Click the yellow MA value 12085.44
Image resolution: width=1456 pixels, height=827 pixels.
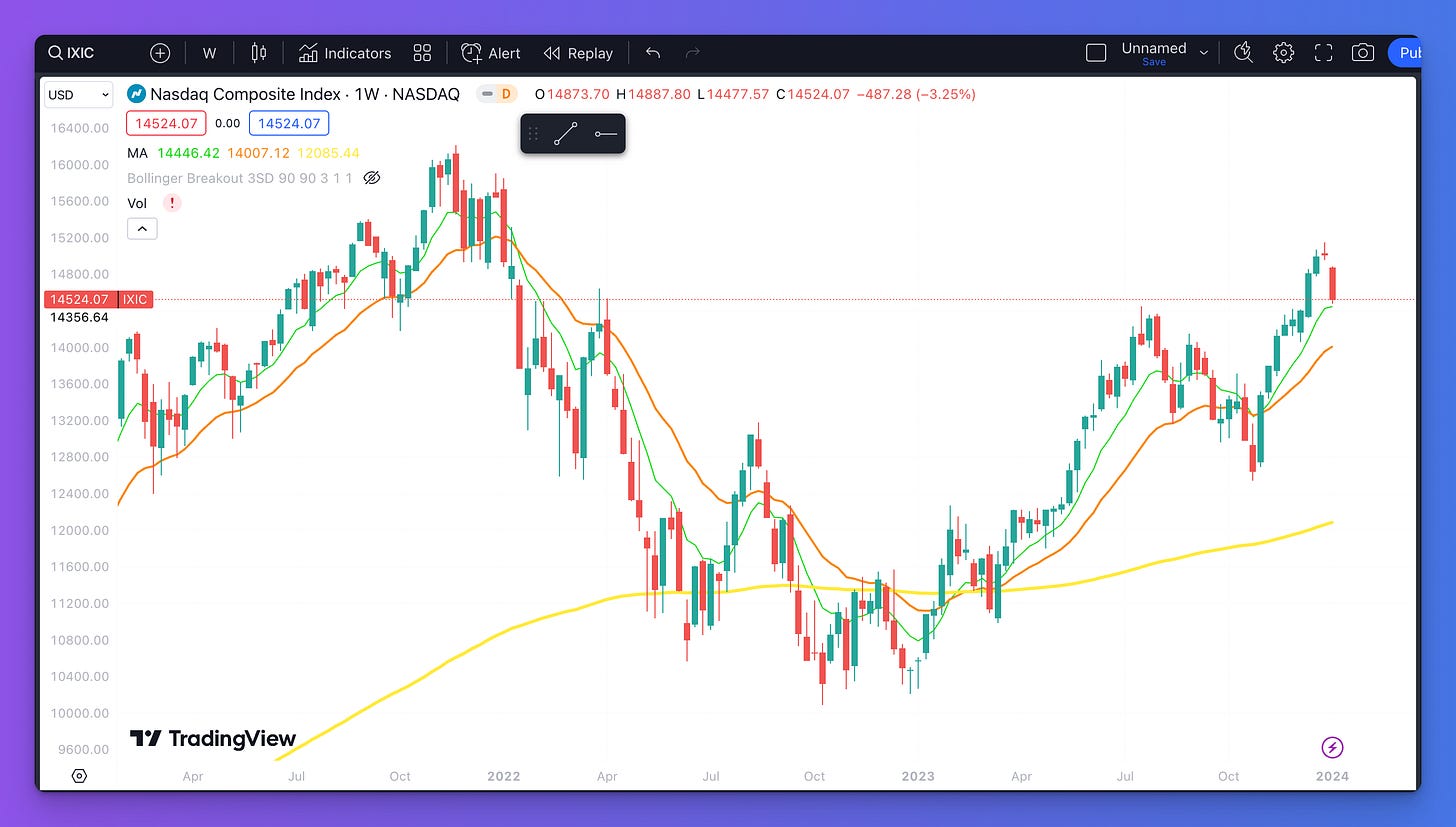coord(327,153)
